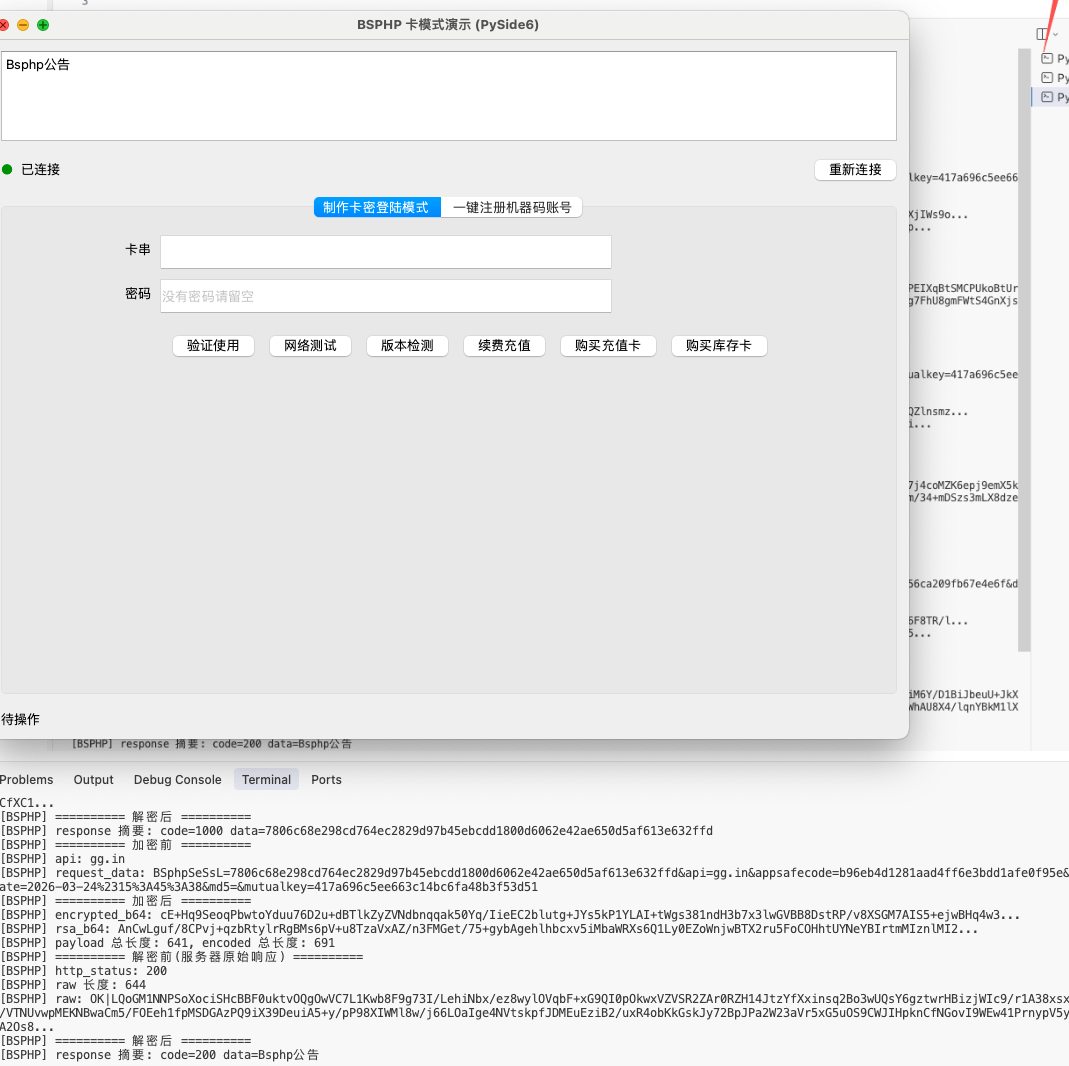
Task: Open the Output panel tab
Action: coord(93,780)
